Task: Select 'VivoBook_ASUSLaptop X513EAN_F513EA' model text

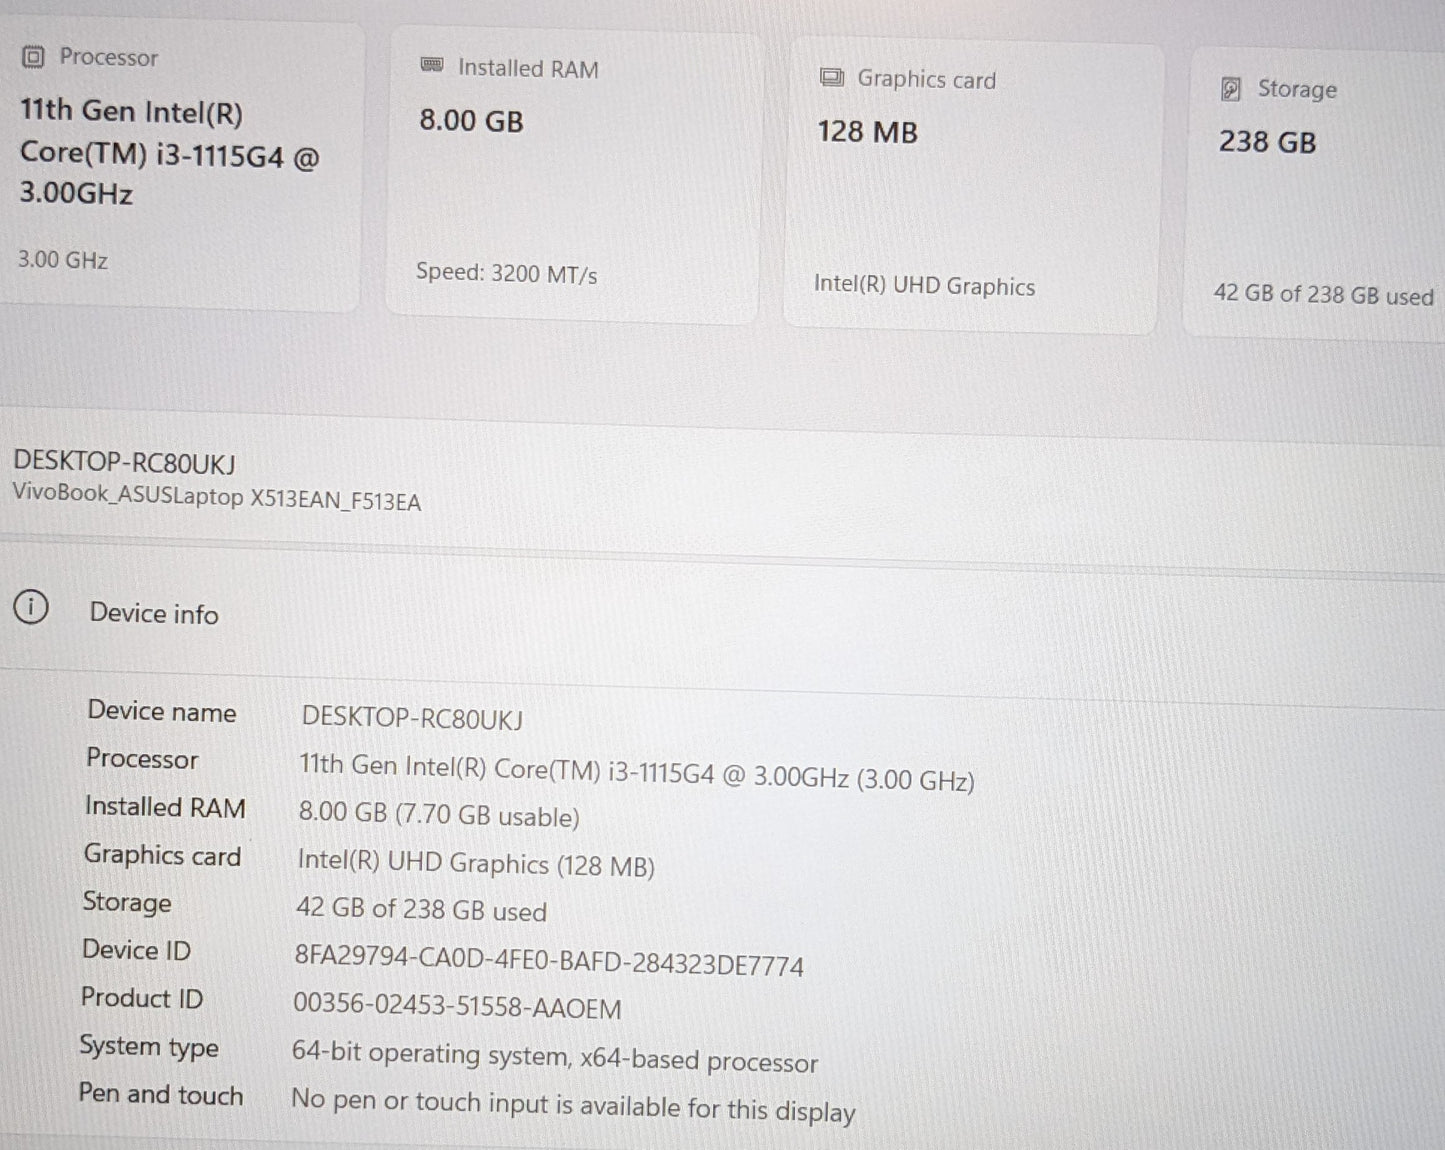Action: coord(216,498)
